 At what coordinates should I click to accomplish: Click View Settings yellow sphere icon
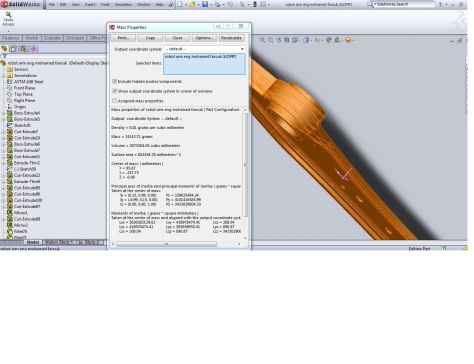click(x=348, y=40)
